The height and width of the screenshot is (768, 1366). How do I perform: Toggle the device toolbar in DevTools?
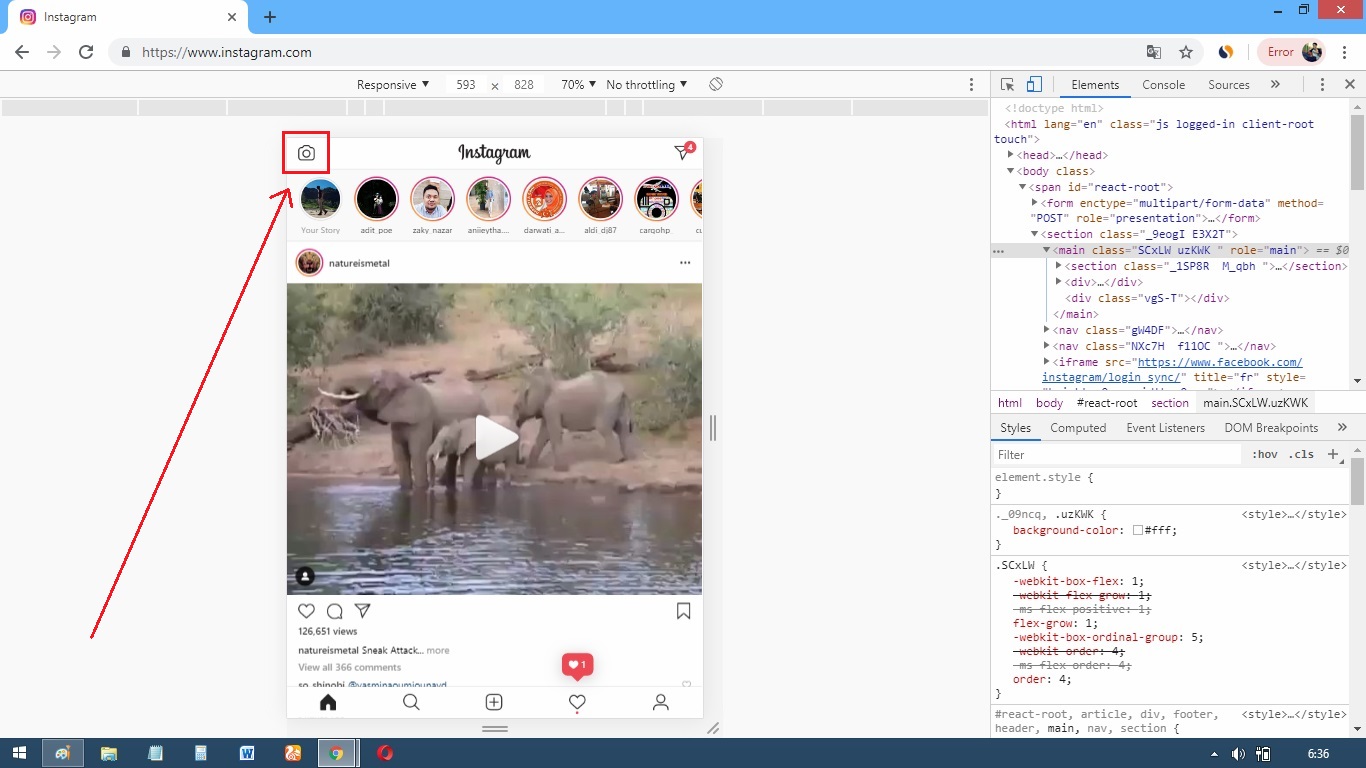click(x=1034, y=85)
